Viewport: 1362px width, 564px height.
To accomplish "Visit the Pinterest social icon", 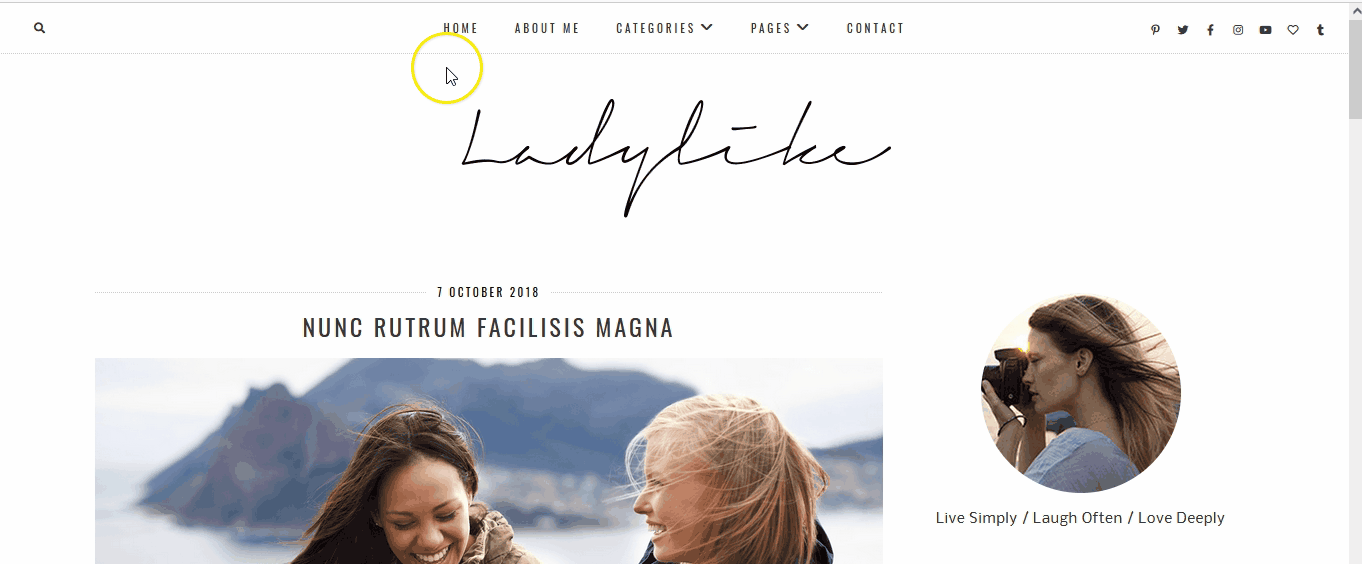I will (x=1155, y=30).
